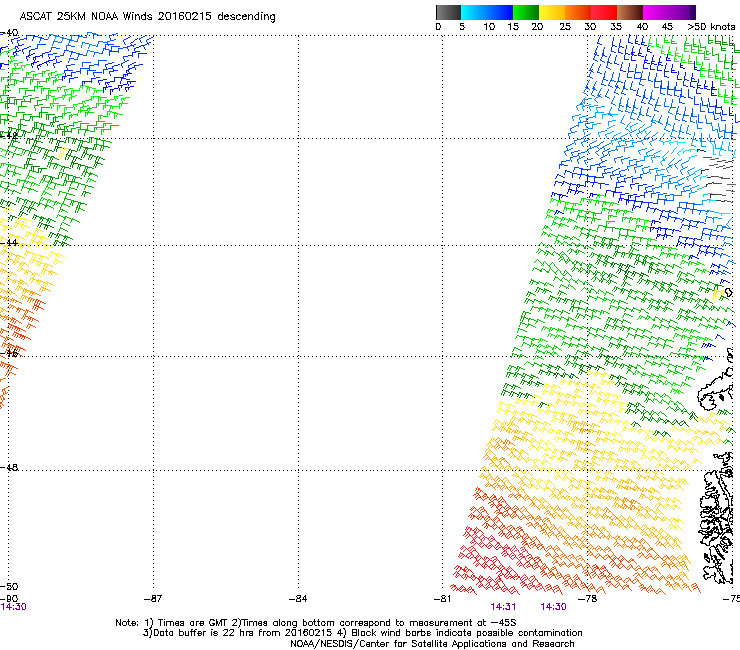Select the red 30-35 knots legend segment
The image size is (740, 650).
(604, 12)
